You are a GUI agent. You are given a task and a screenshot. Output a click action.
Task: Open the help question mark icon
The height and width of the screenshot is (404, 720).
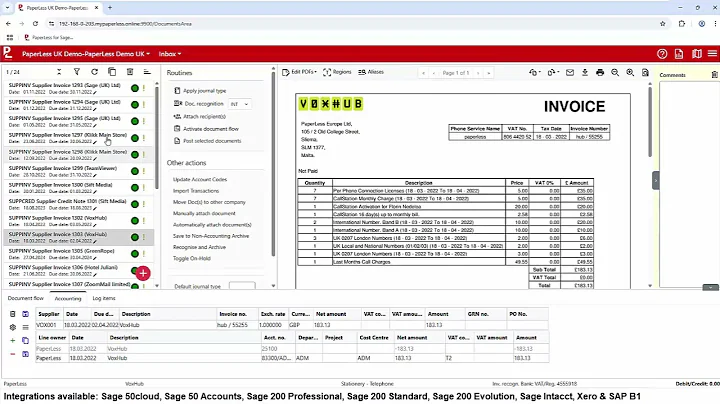(x=662, y=54)
